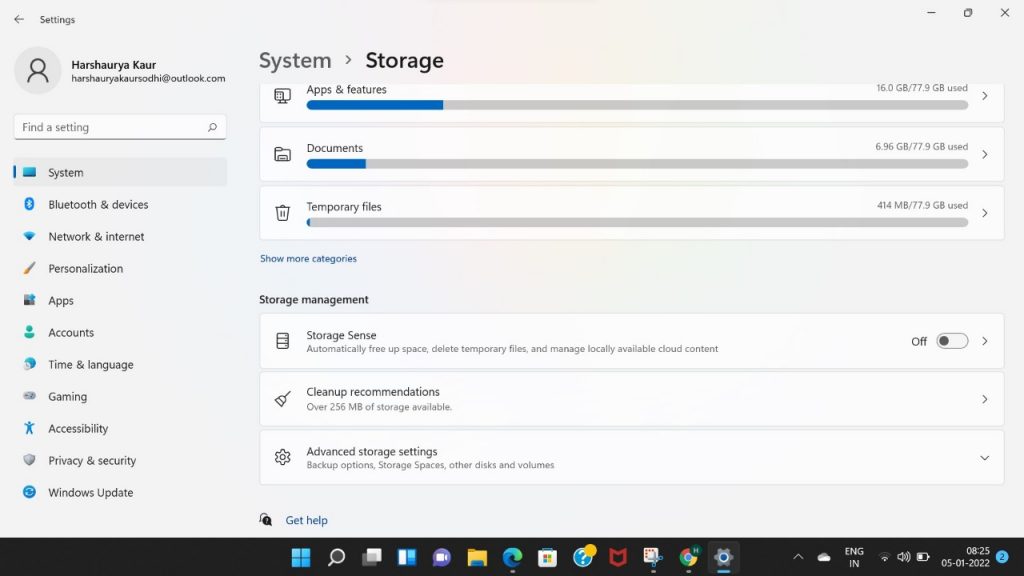The image size is (1024, 576).
Task: Click the Documents folder icon
Action: point(282,155)
